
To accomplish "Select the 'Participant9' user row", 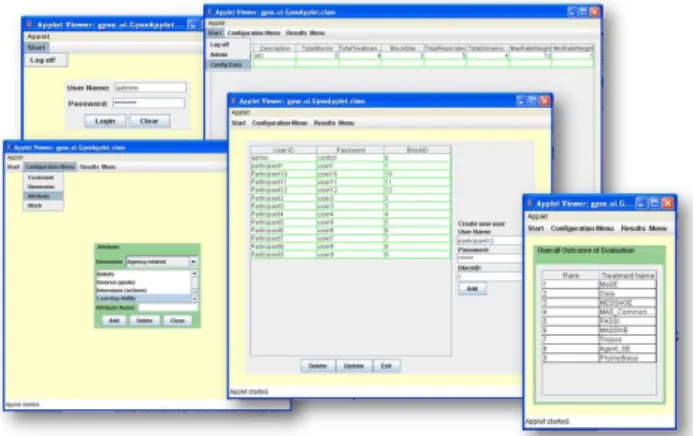I will point(351,255).
